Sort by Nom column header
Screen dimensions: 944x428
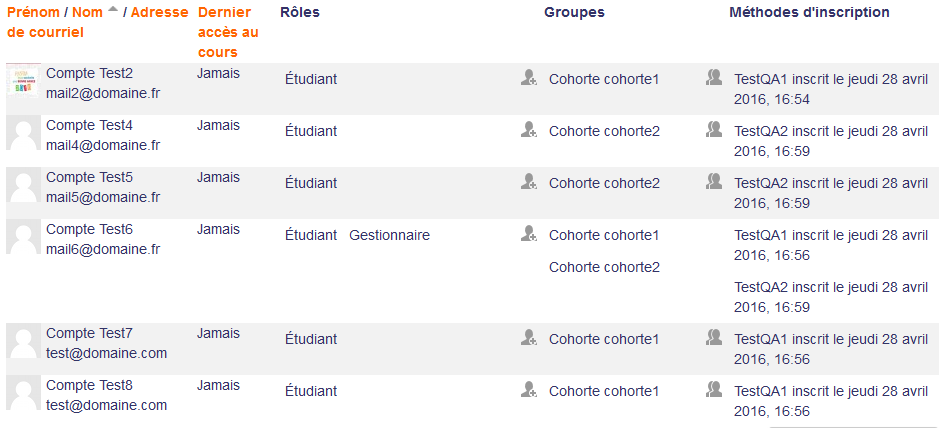[x=88, y=12]
